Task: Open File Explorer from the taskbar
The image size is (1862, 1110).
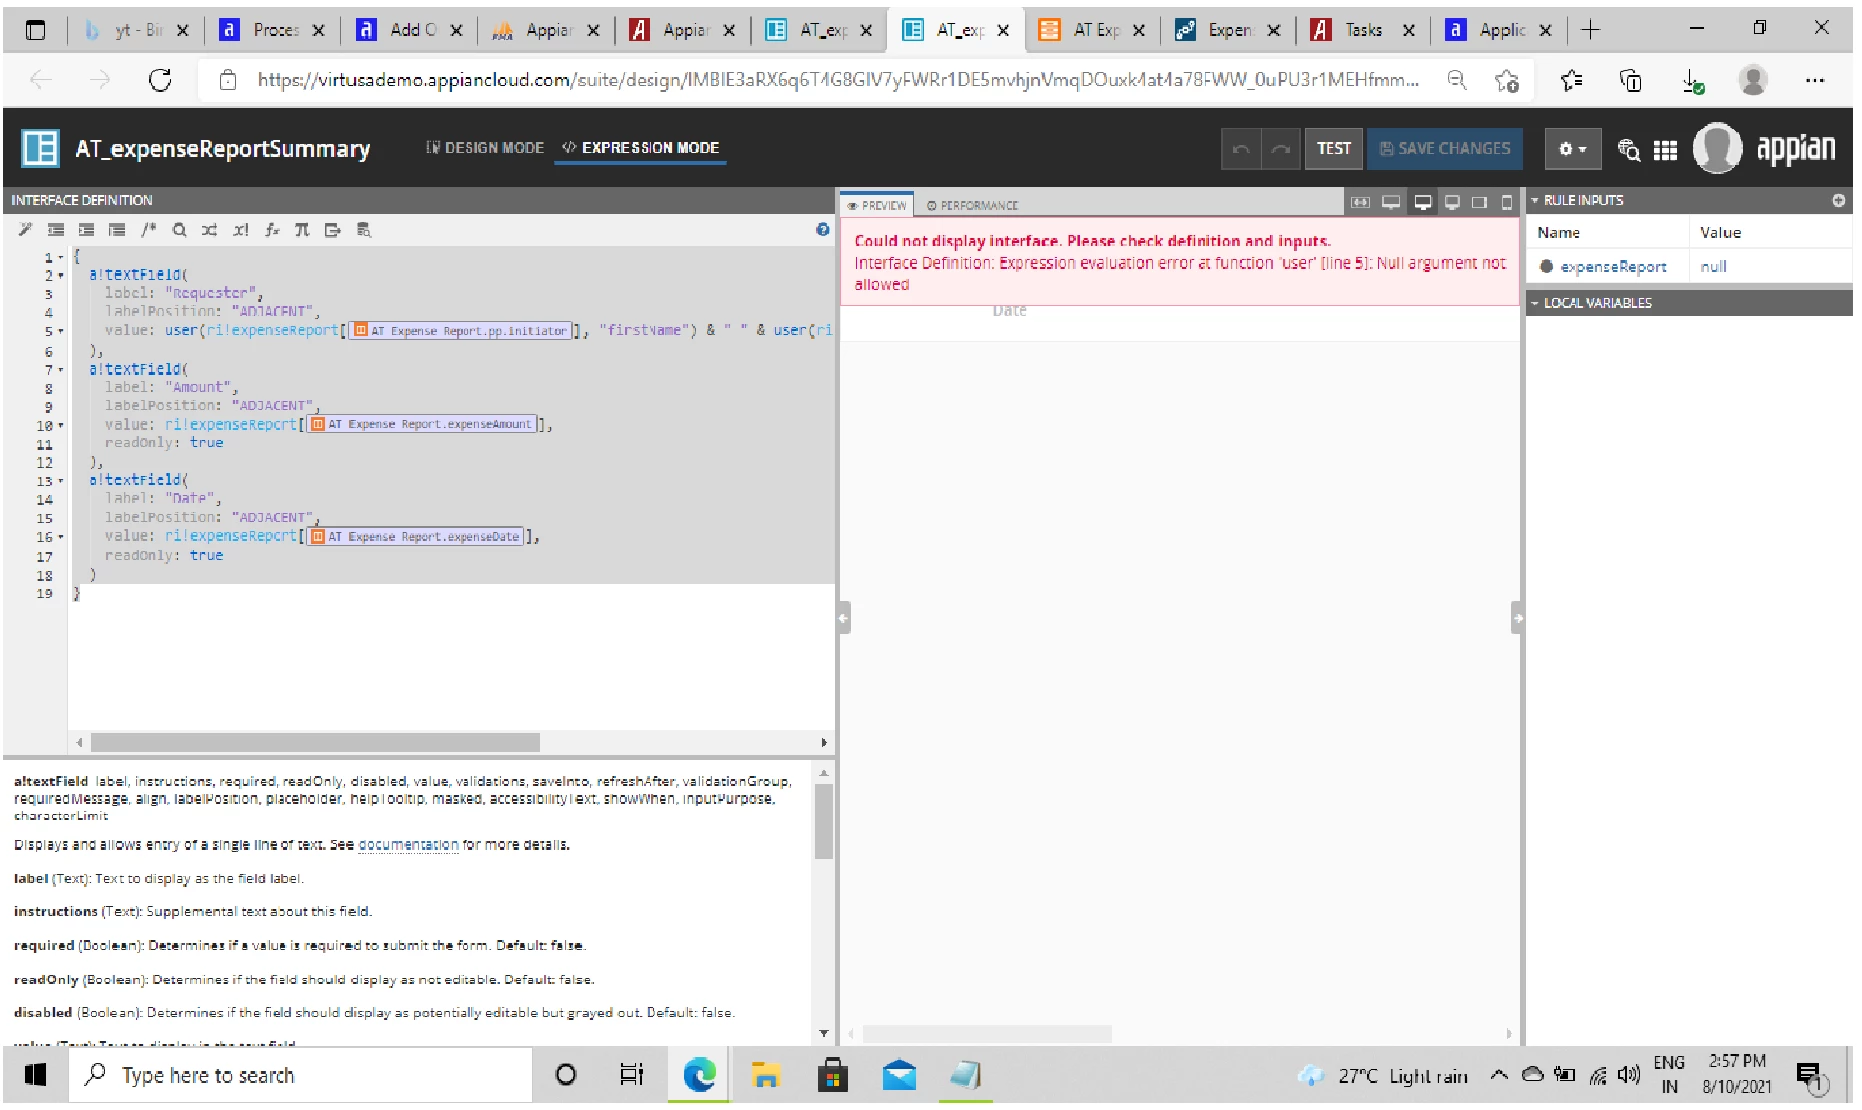Action: tap(766, 1075)
